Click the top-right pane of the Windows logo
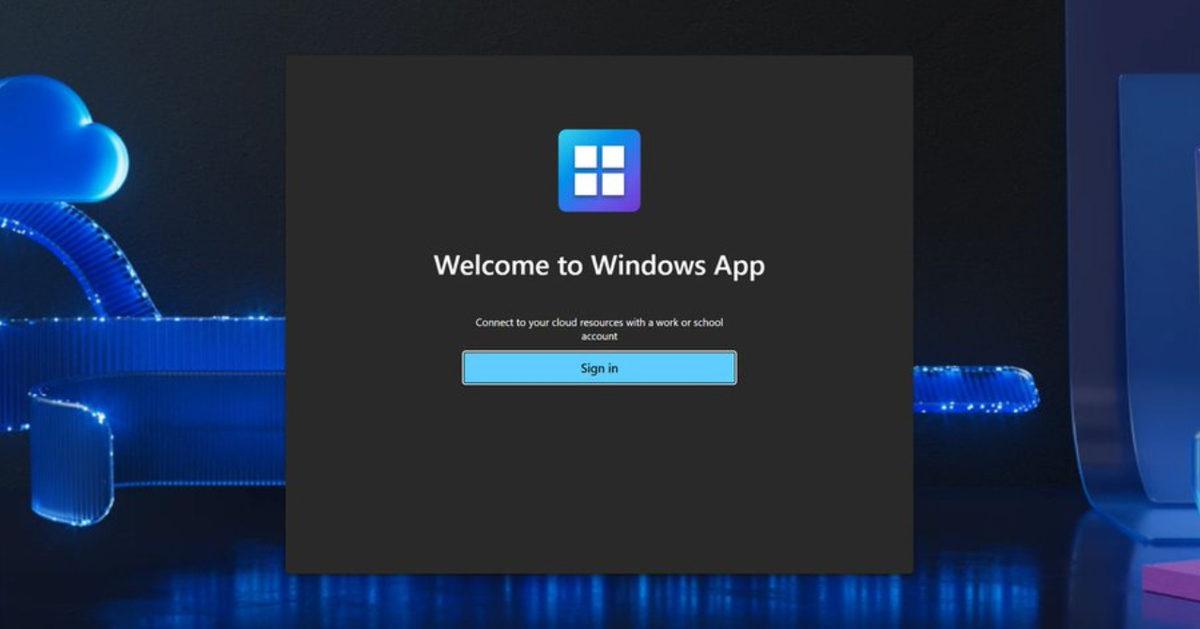This screenshot has width=1200, height=629. (x=612, y=155)
